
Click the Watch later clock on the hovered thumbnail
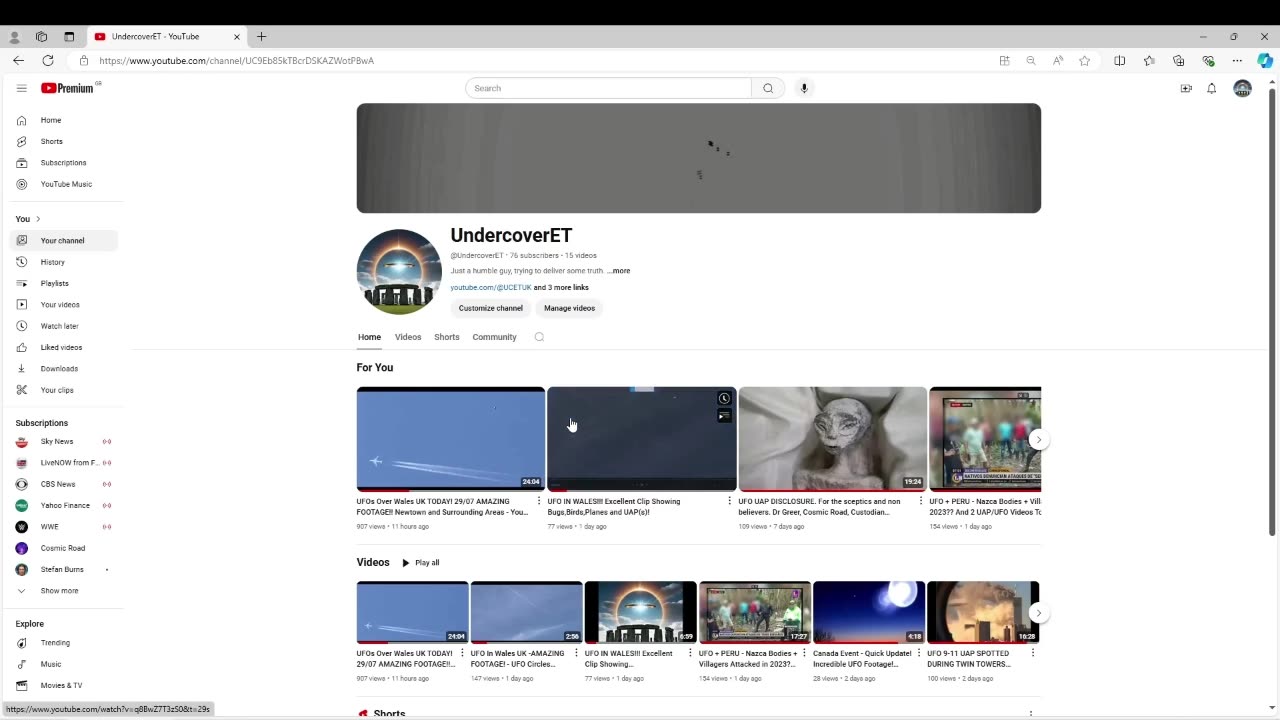tap(724, 398)
